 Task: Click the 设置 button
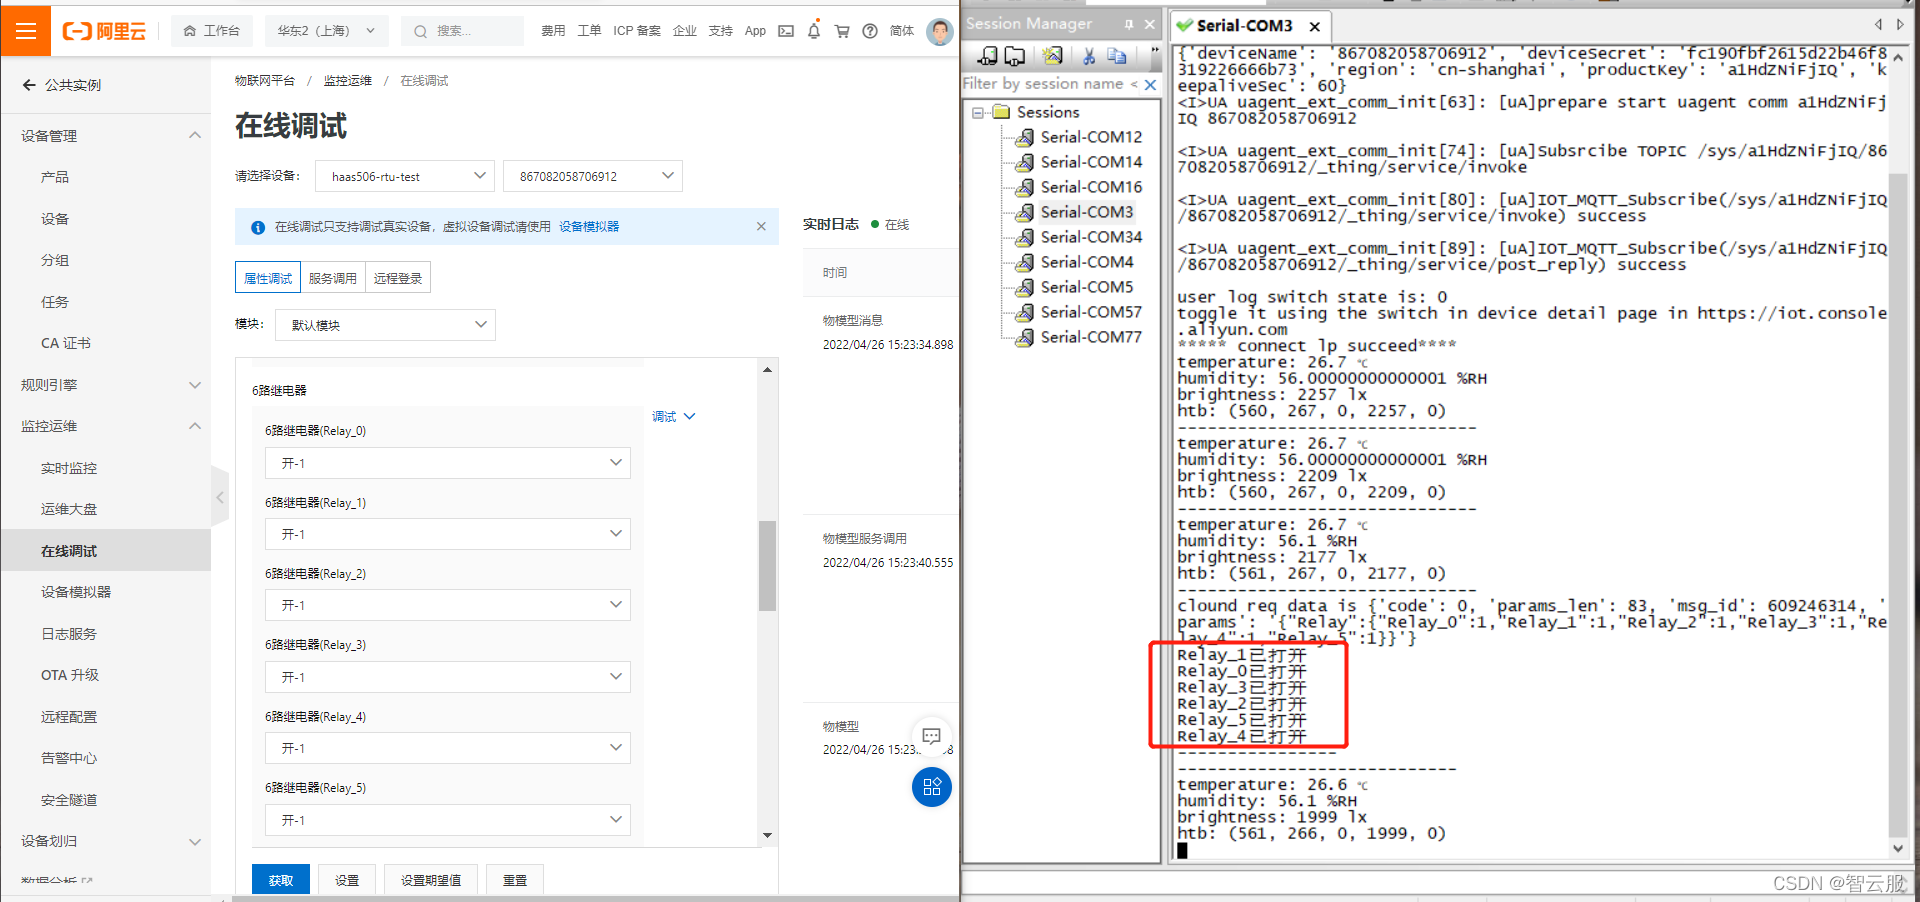click(x=347, y=880)
